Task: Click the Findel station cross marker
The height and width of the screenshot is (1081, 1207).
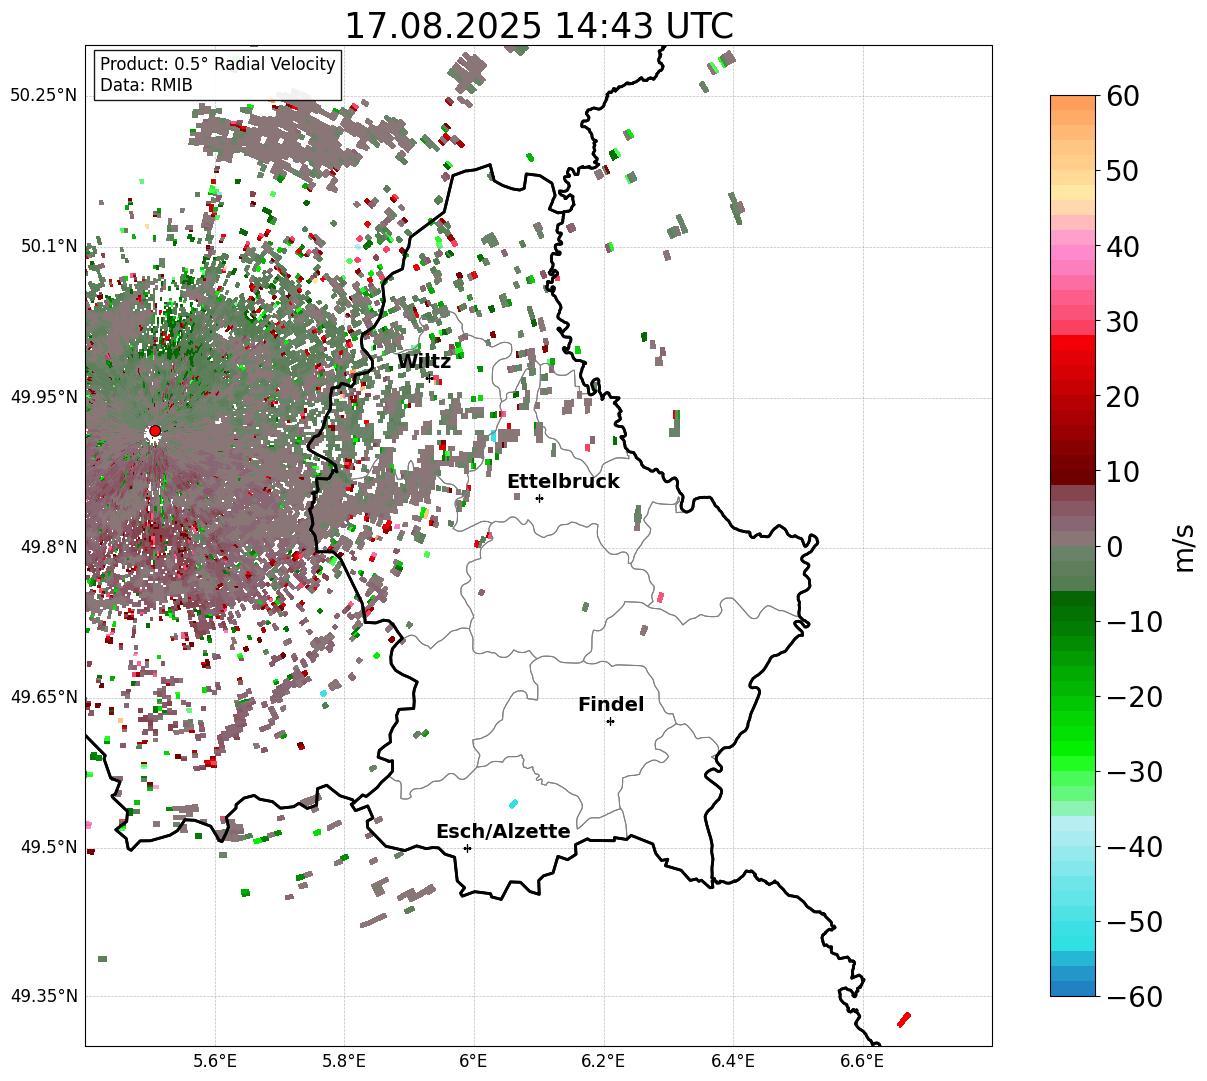Action: (x=610, y=721)
